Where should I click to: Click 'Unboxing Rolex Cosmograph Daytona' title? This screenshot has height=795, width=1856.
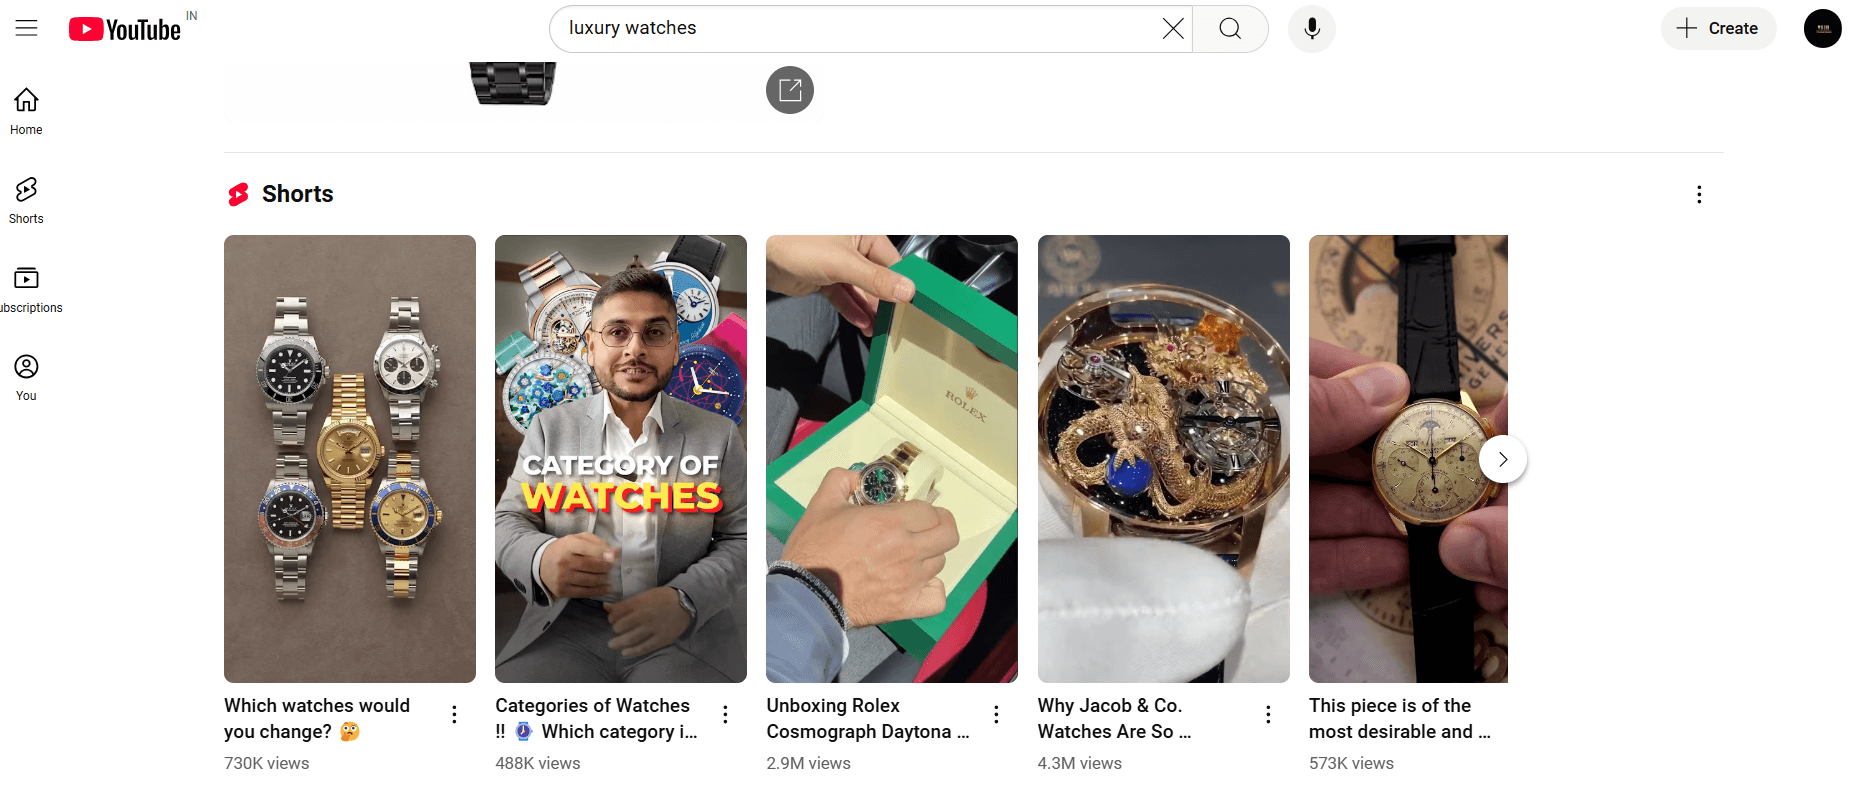pos(868,718)
